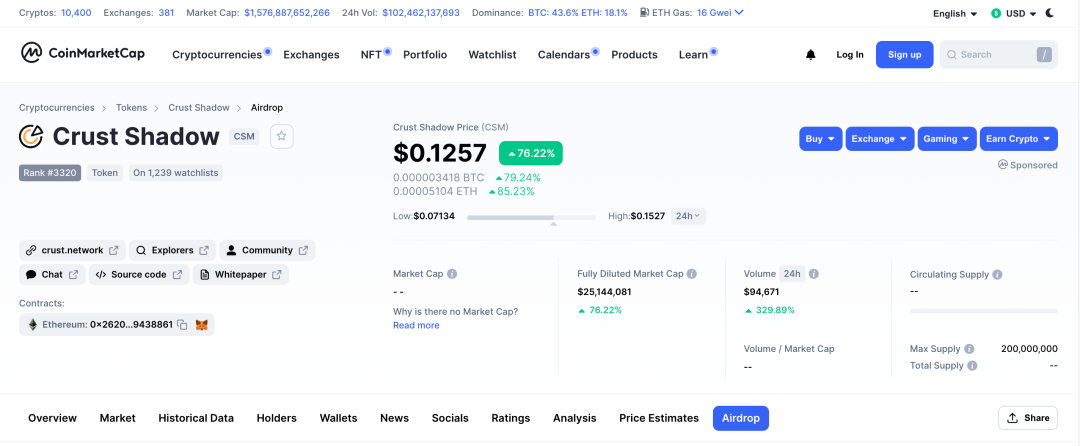The image size is (1080, 446).
Task: Switch to the Ratings tab
Action: (511, 418)
